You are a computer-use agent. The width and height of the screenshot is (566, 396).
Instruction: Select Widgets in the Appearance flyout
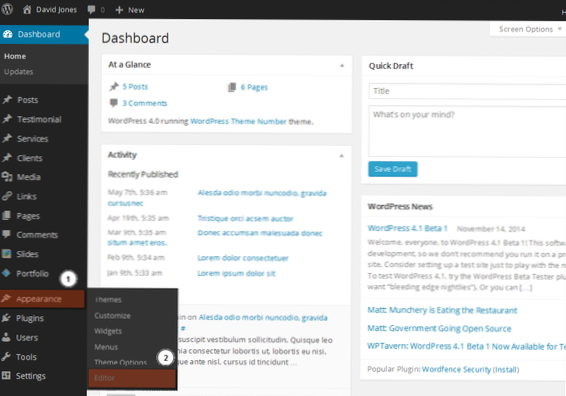(108, 331)
